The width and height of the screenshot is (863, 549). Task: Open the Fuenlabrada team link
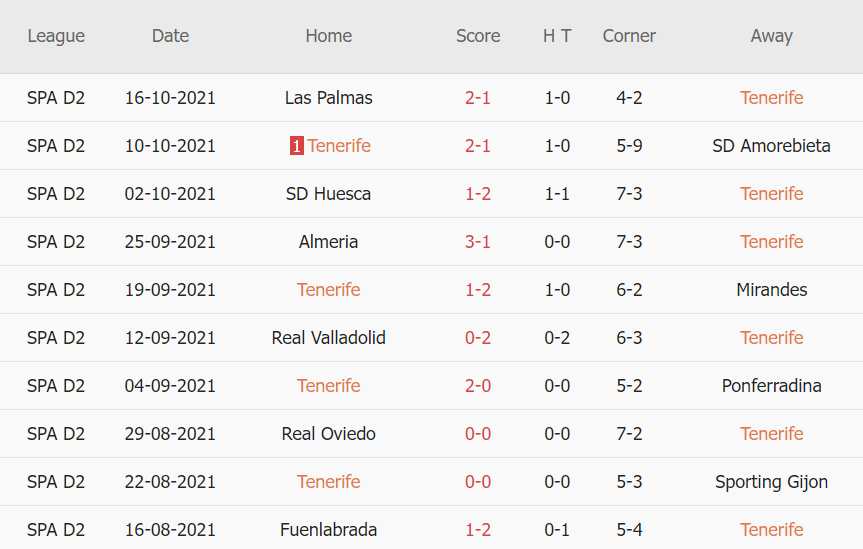pyautogui.click(x=328, y=530)
